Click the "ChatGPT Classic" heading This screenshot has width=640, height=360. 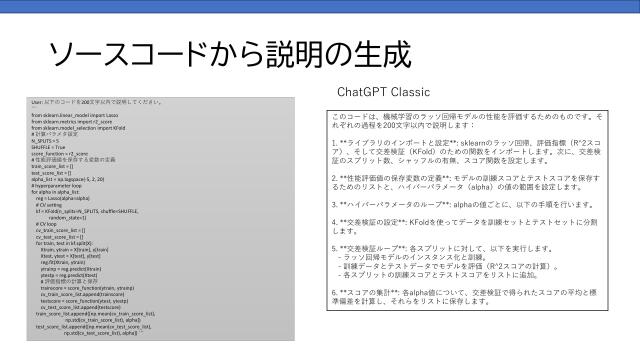[x=383, y=92]
